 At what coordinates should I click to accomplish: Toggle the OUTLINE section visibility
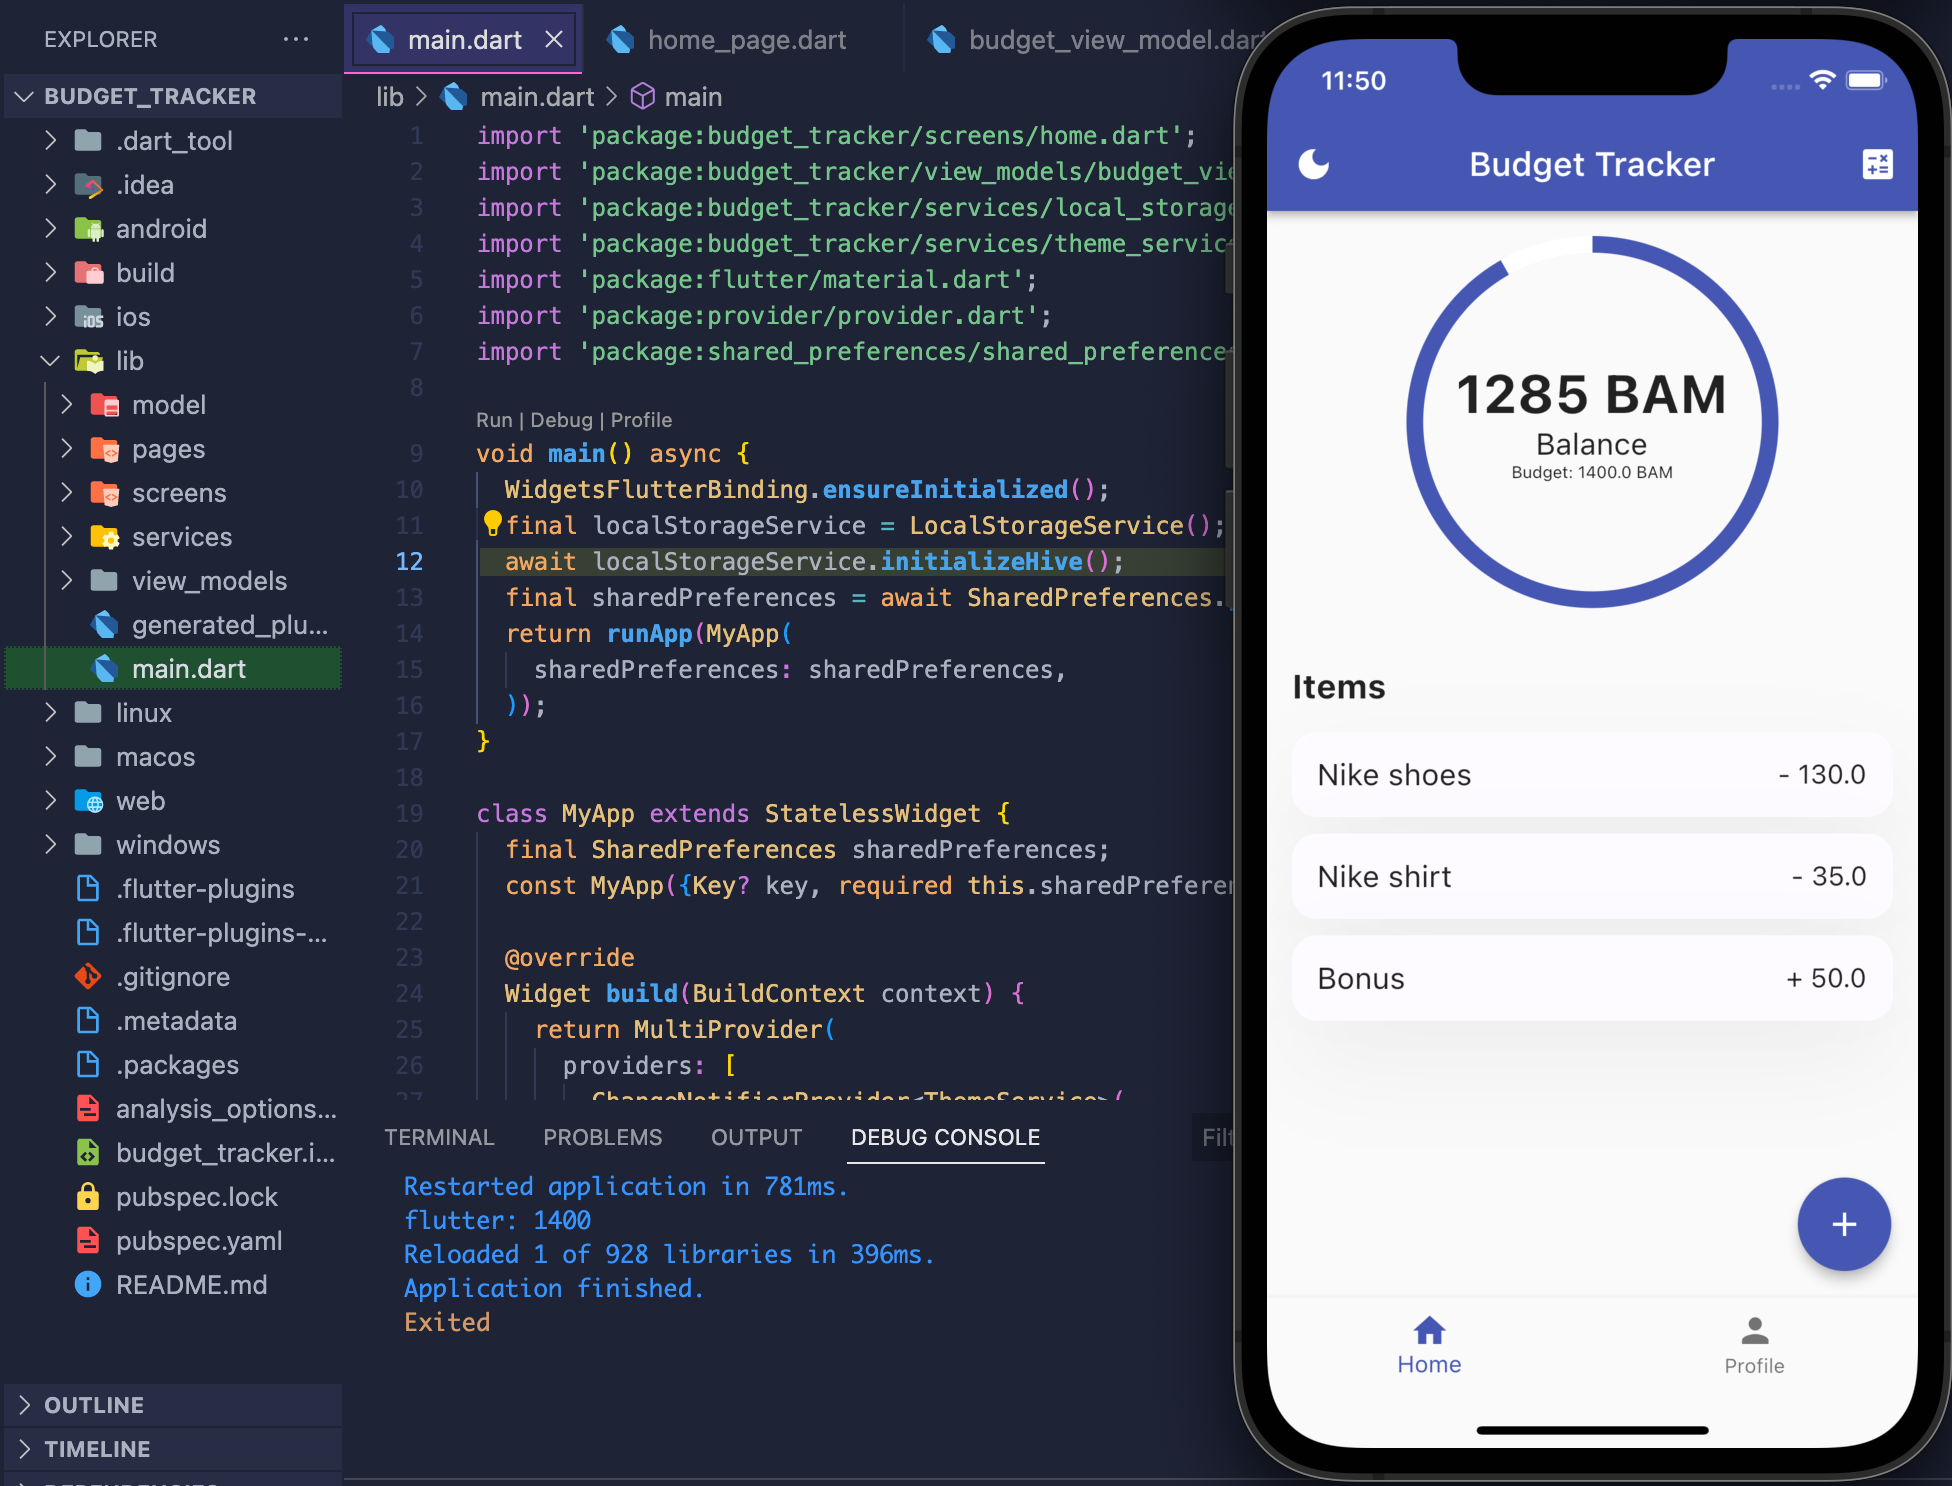coord(94,1405)
